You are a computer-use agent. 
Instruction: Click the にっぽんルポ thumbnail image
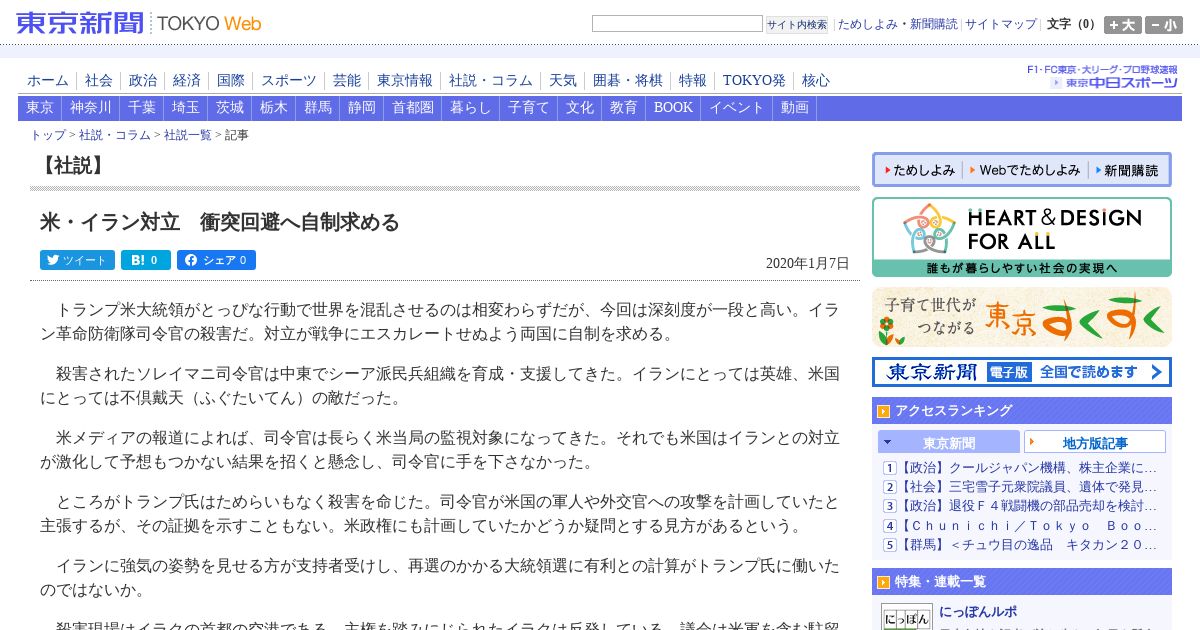tap(906, 617)
